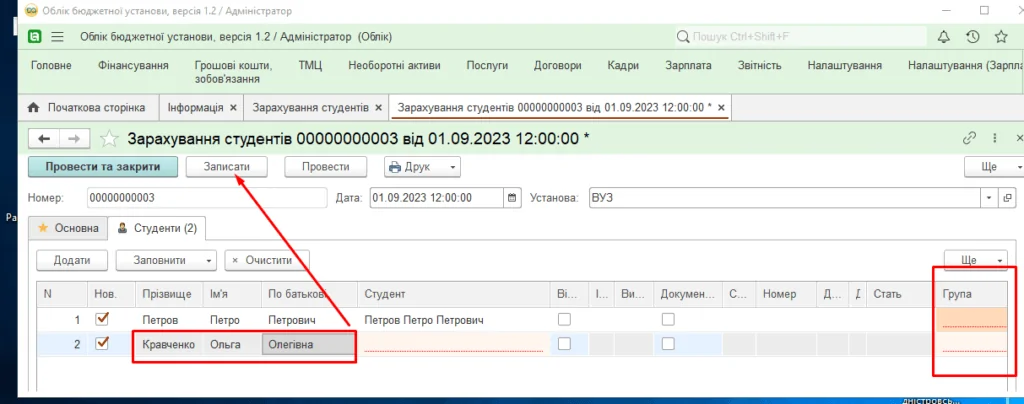Open the Звітність section

760,65
